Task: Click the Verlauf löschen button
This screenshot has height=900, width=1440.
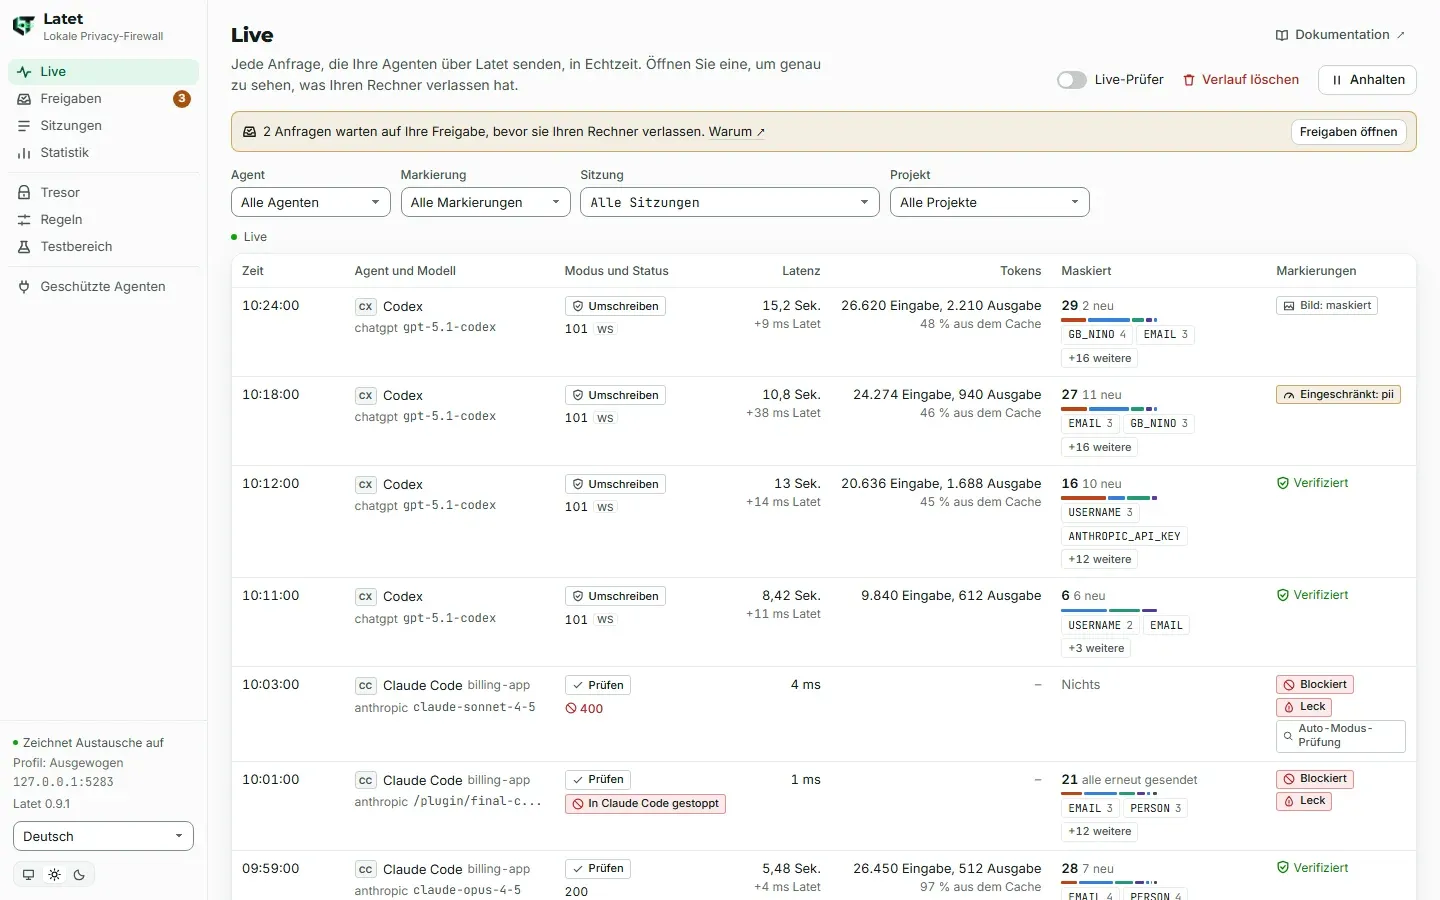Action: [x=1241, y=80]
